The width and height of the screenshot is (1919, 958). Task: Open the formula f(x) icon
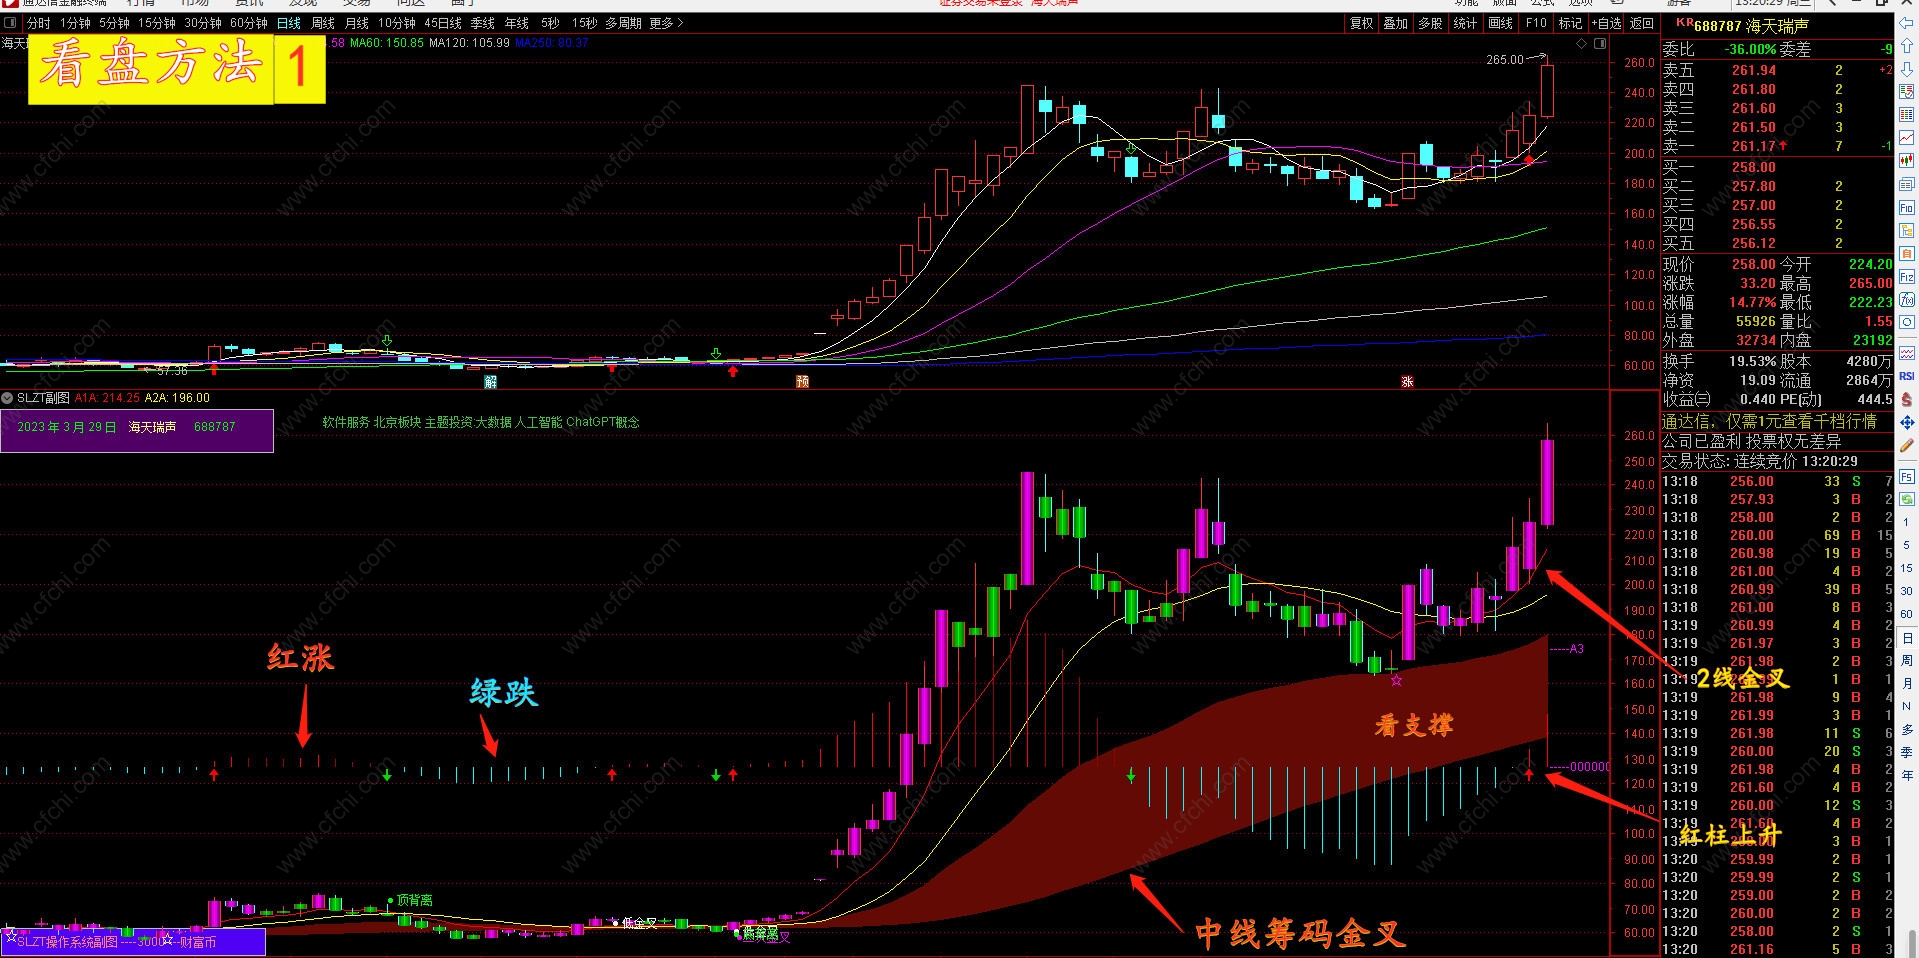pyautogui.click(x=1906, y=299)
